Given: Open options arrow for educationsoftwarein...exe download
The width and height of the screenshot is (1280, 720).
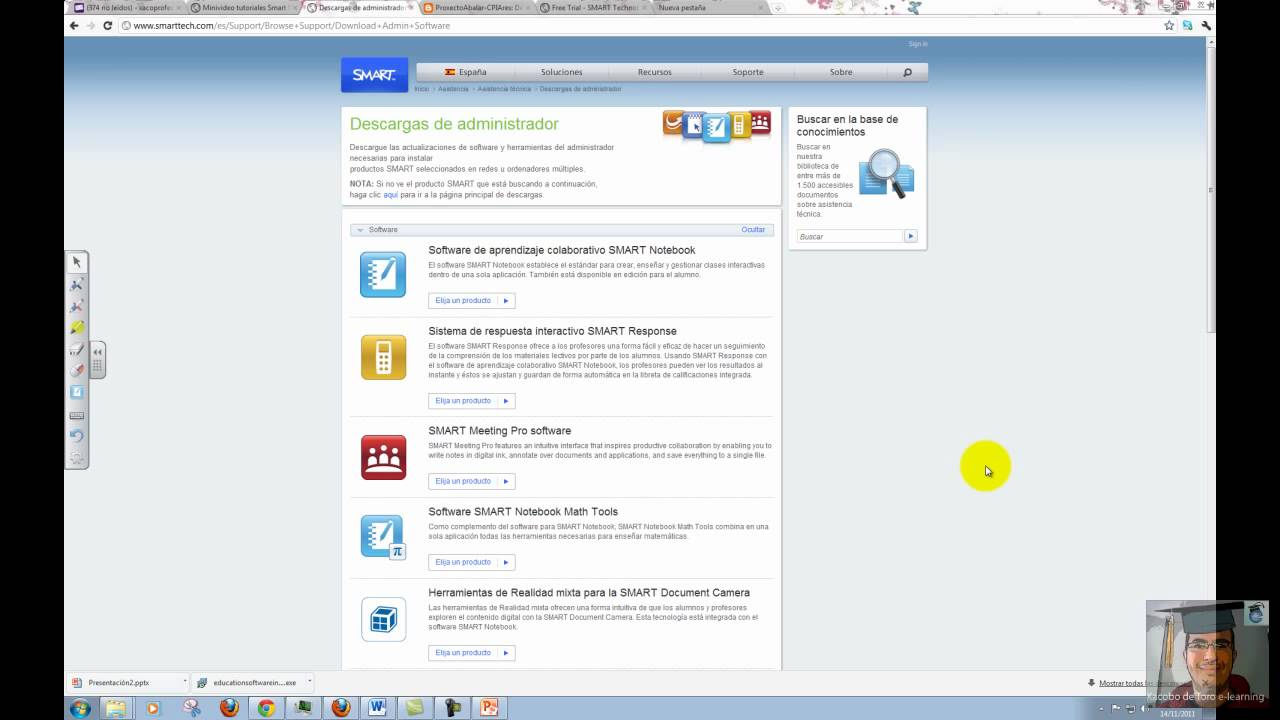Looking at the screenshot, I should point(309,682).
